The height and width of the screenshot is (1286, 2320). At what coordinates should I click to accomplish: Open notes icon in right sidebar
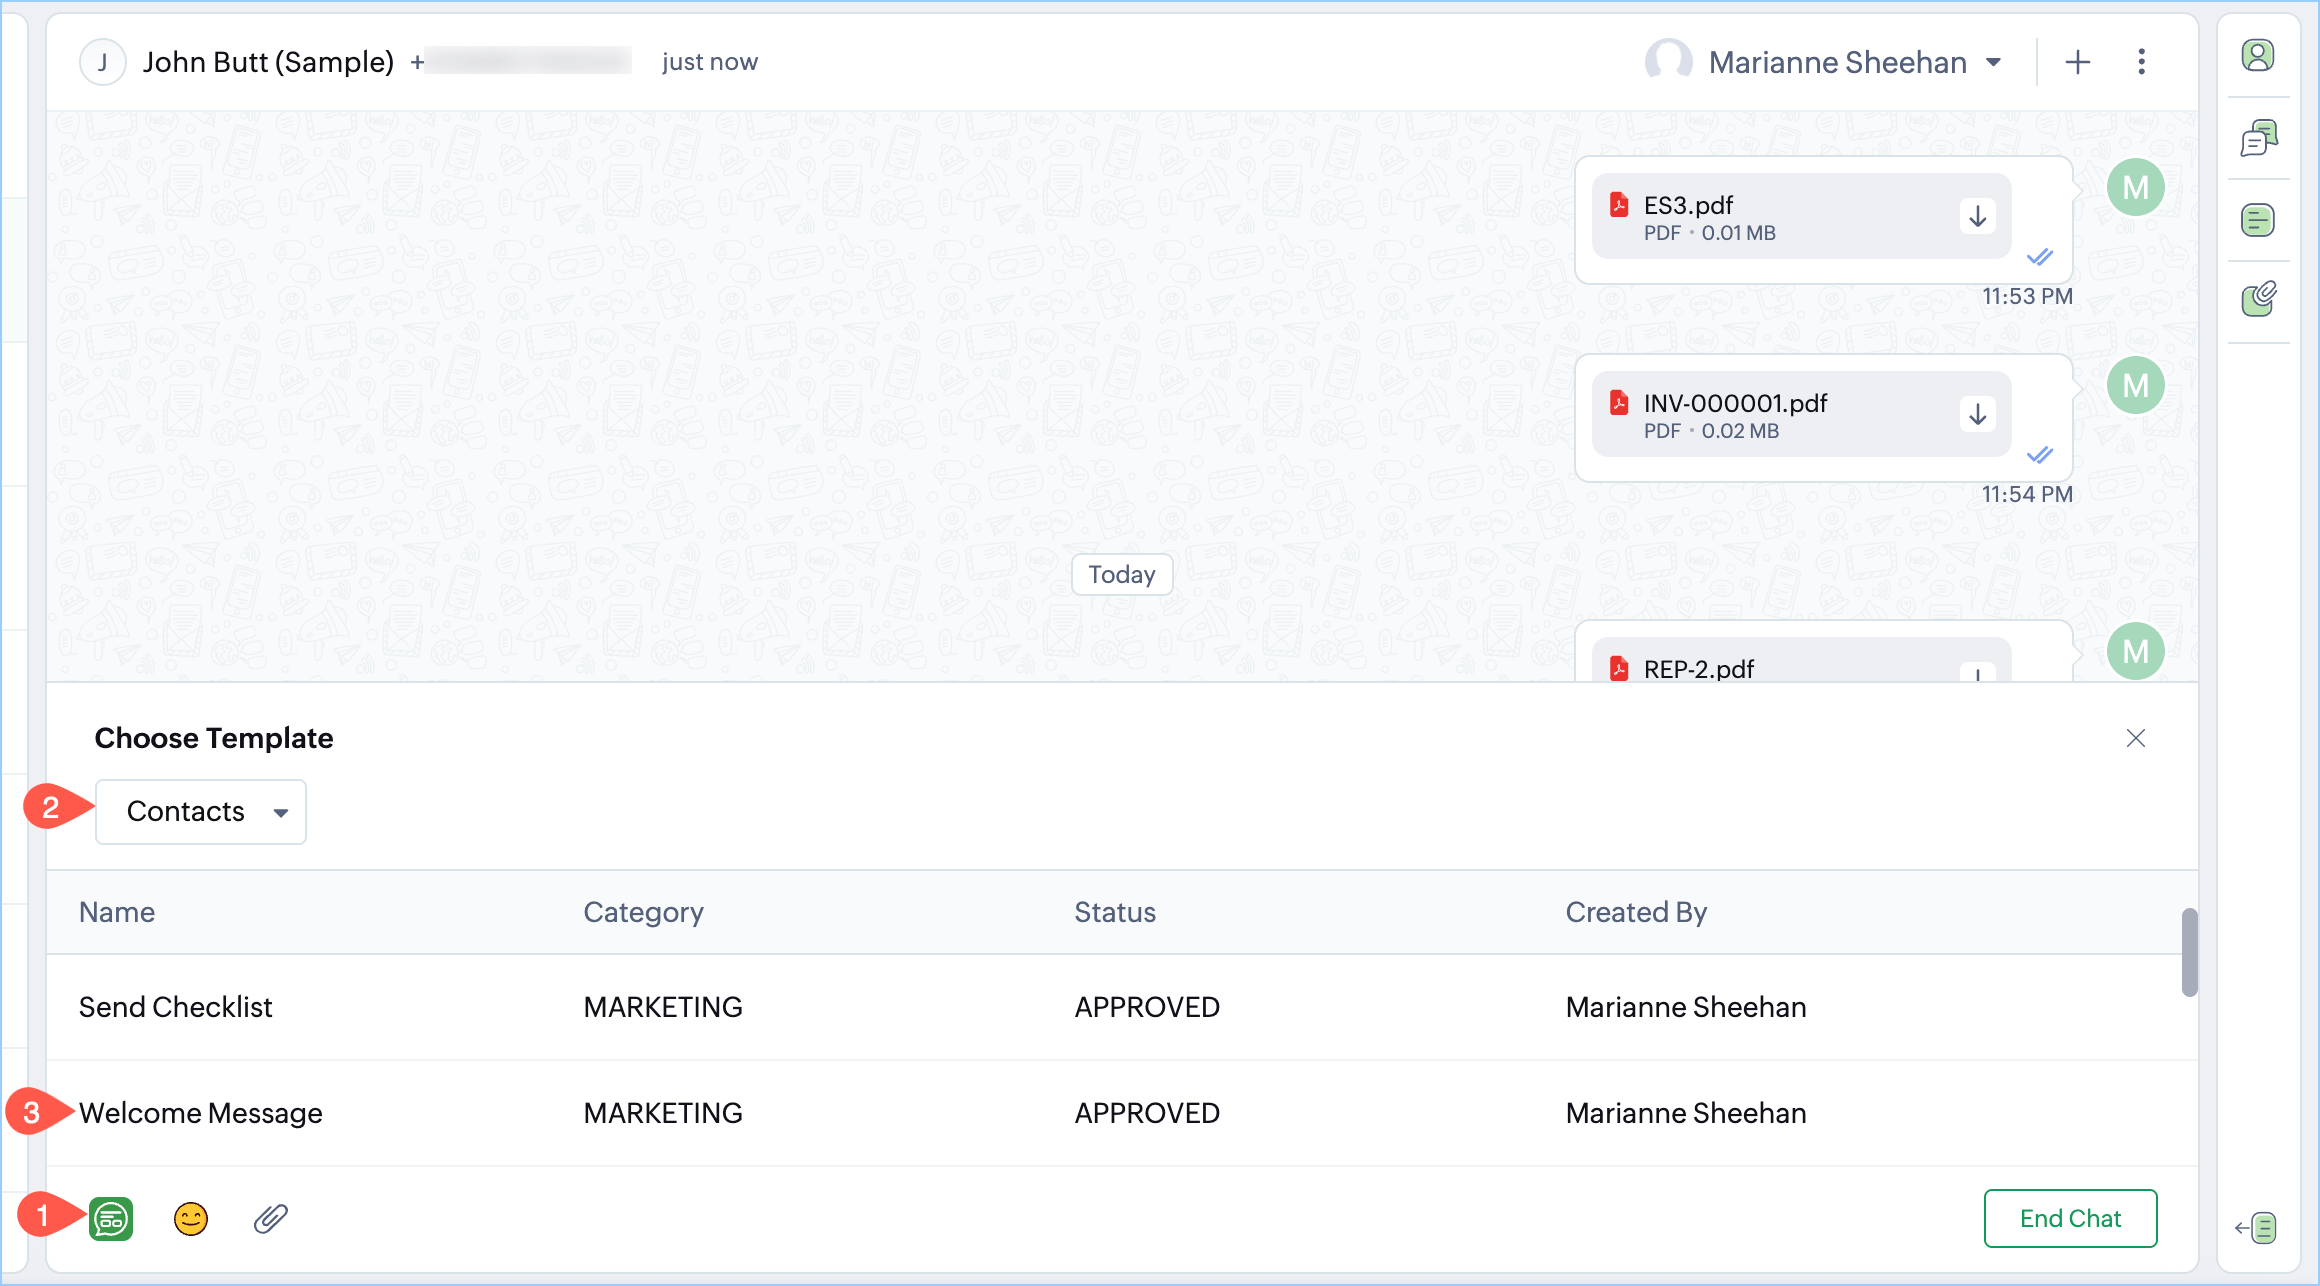(2258, 220)
